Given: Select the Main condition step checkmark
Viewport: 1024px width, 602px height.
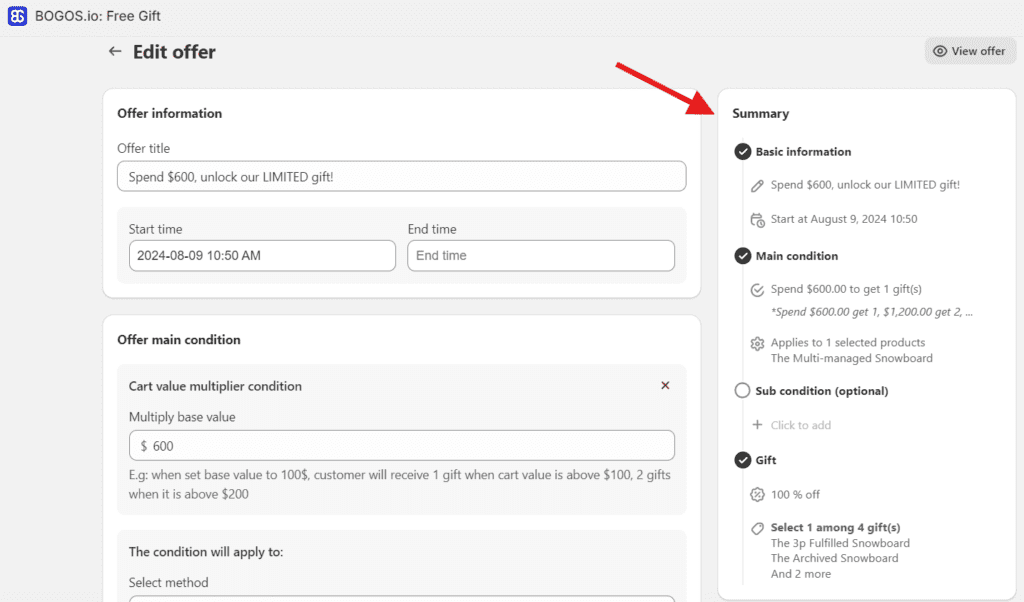Looking at the screenshot, I should tap(742, 256).
